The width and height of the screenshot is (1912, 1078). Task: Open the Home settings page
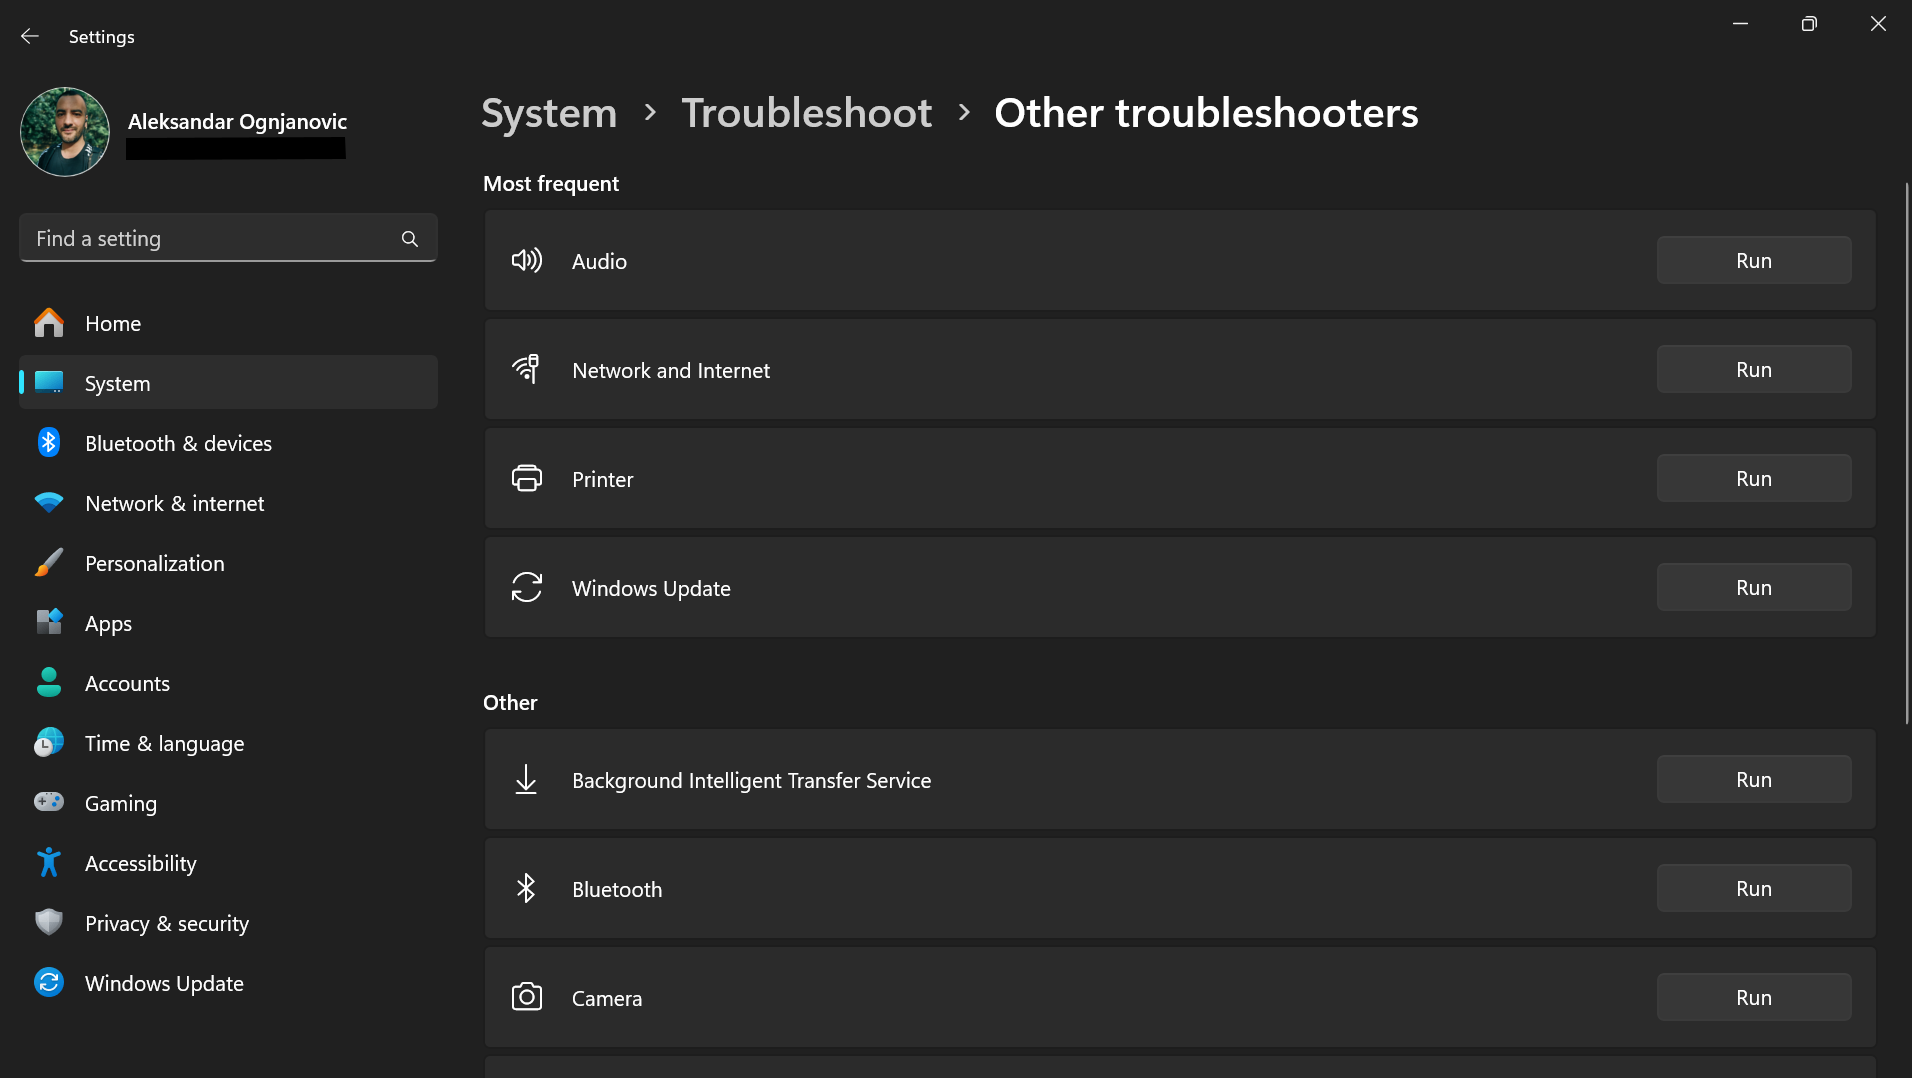(x=228, y=323)
